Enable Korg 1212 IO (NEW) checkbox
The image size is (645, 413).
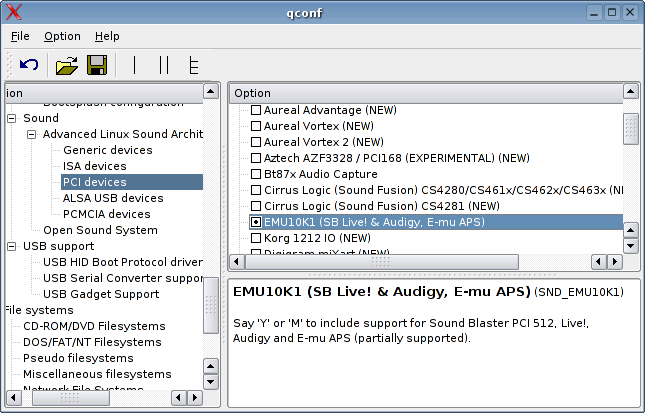pos(256,238)
